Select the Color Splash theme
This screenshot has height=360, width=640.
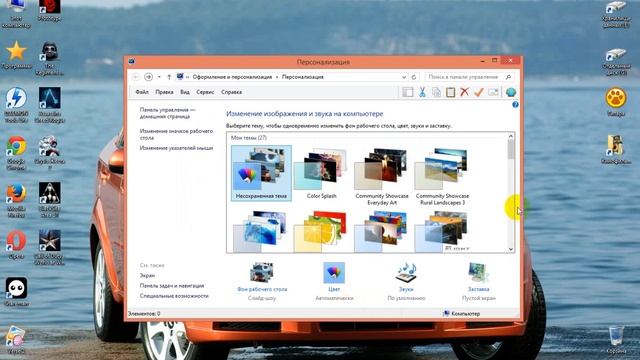pyautogui.click(x=322, y=173)
